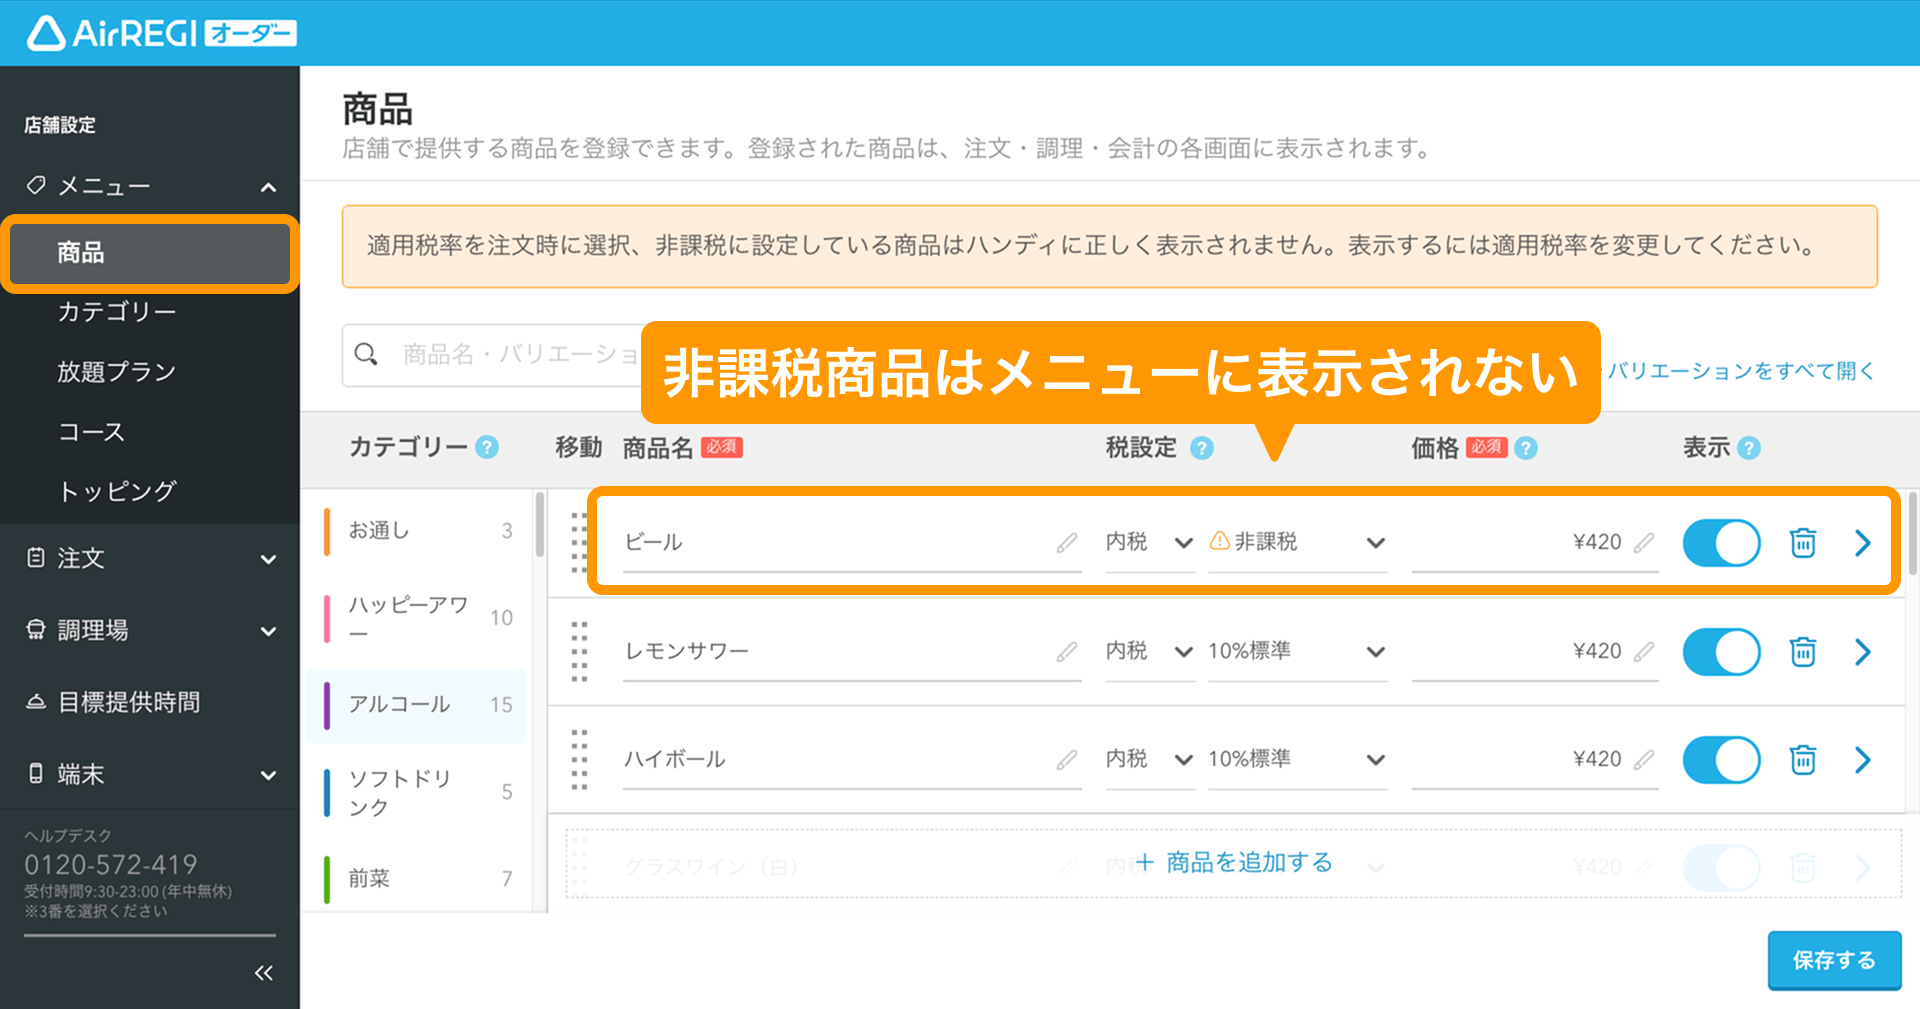Edit レモンサワー name with pencil icon
Screen dimensions: 1920x1009
tap(1067, 652)
